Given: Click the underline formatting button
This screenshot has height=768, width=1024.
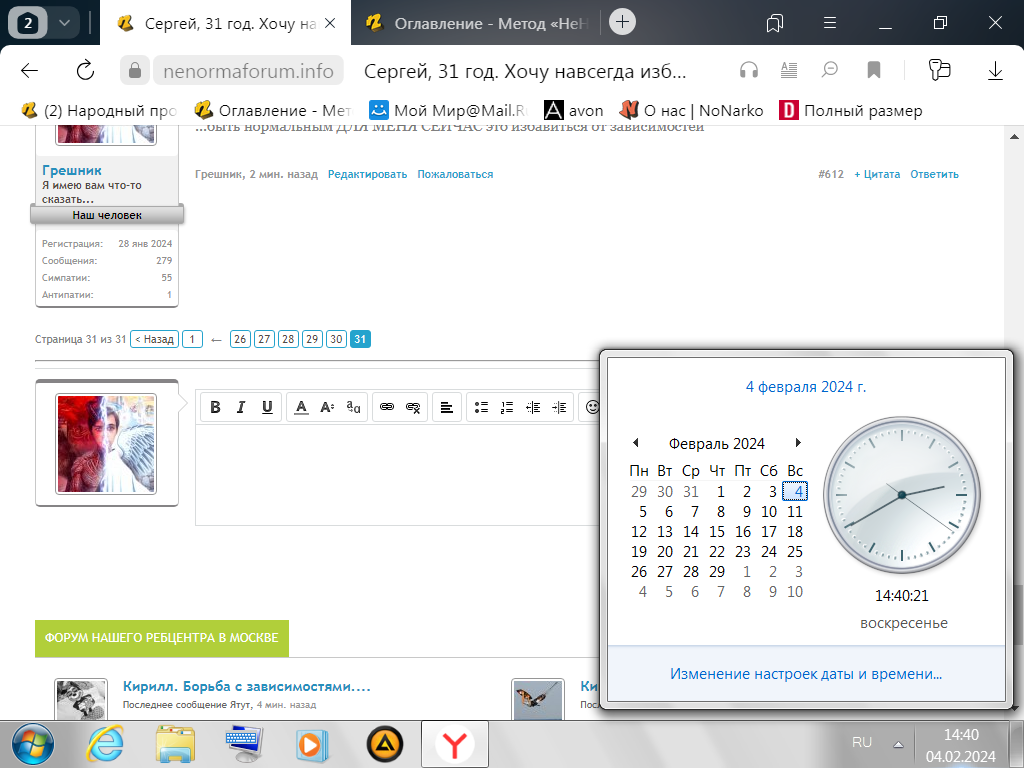Looking at the screenshot, I should [267, 407].
